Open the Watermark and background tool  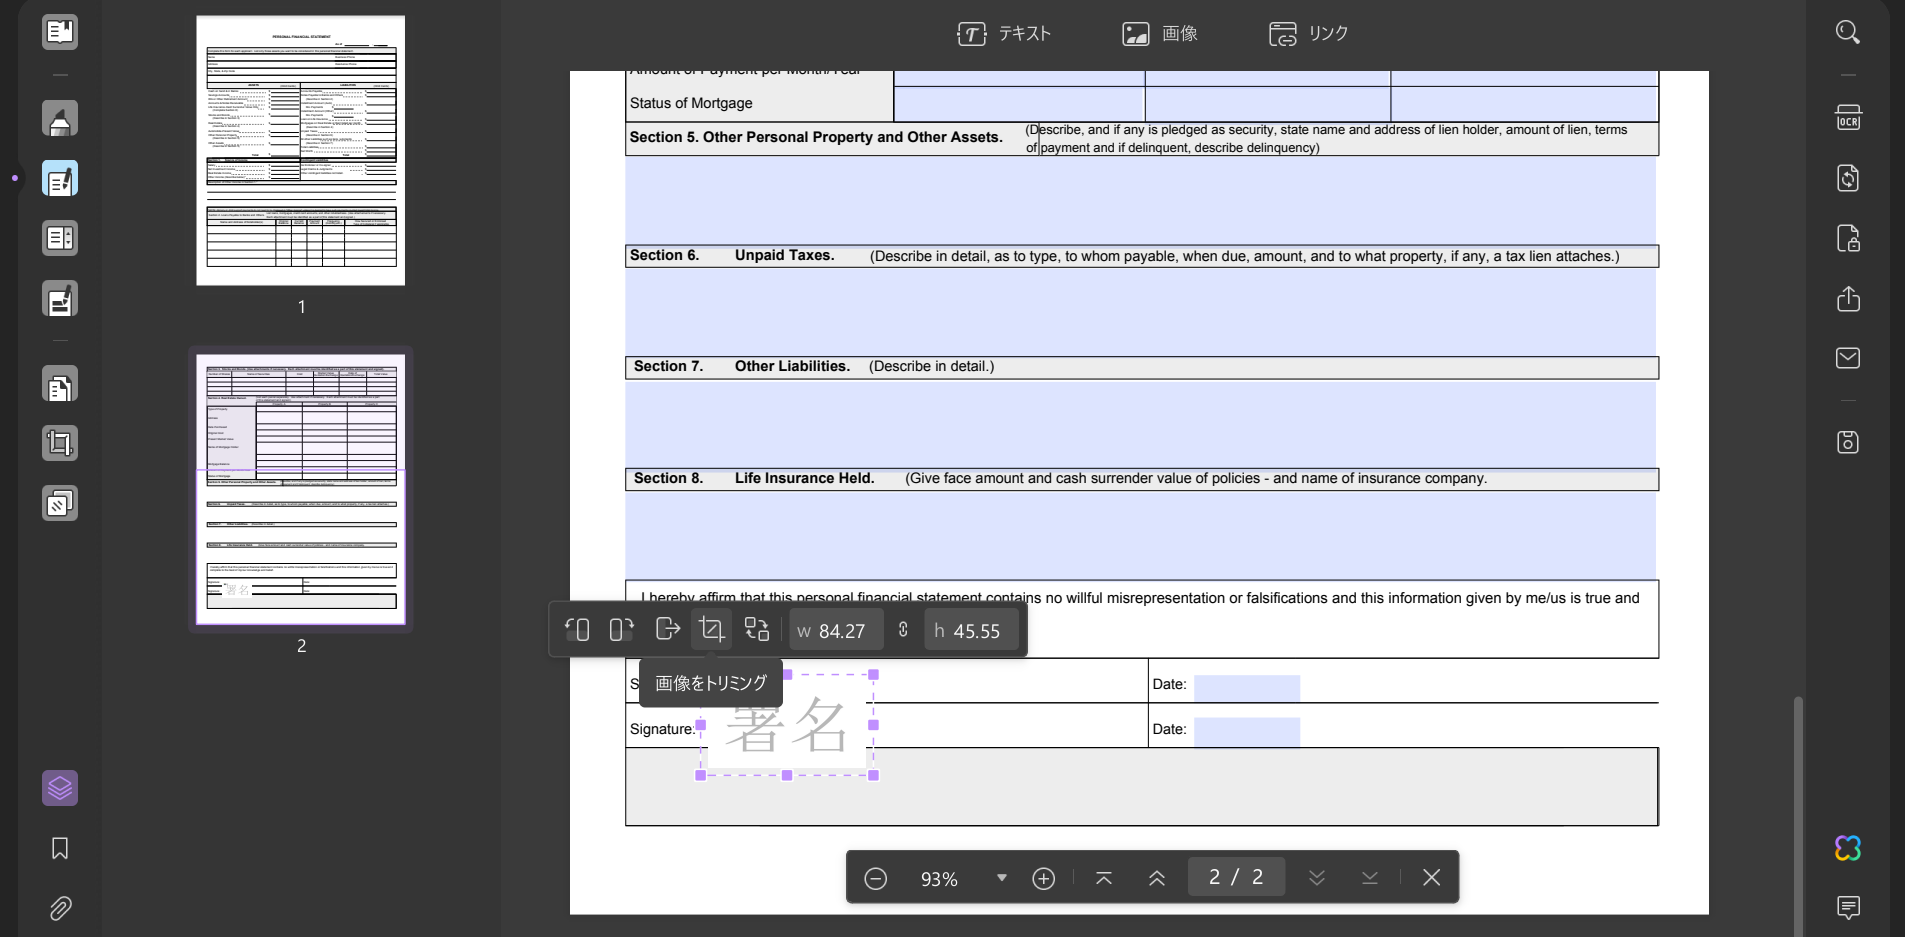click(x=60, y=503)
